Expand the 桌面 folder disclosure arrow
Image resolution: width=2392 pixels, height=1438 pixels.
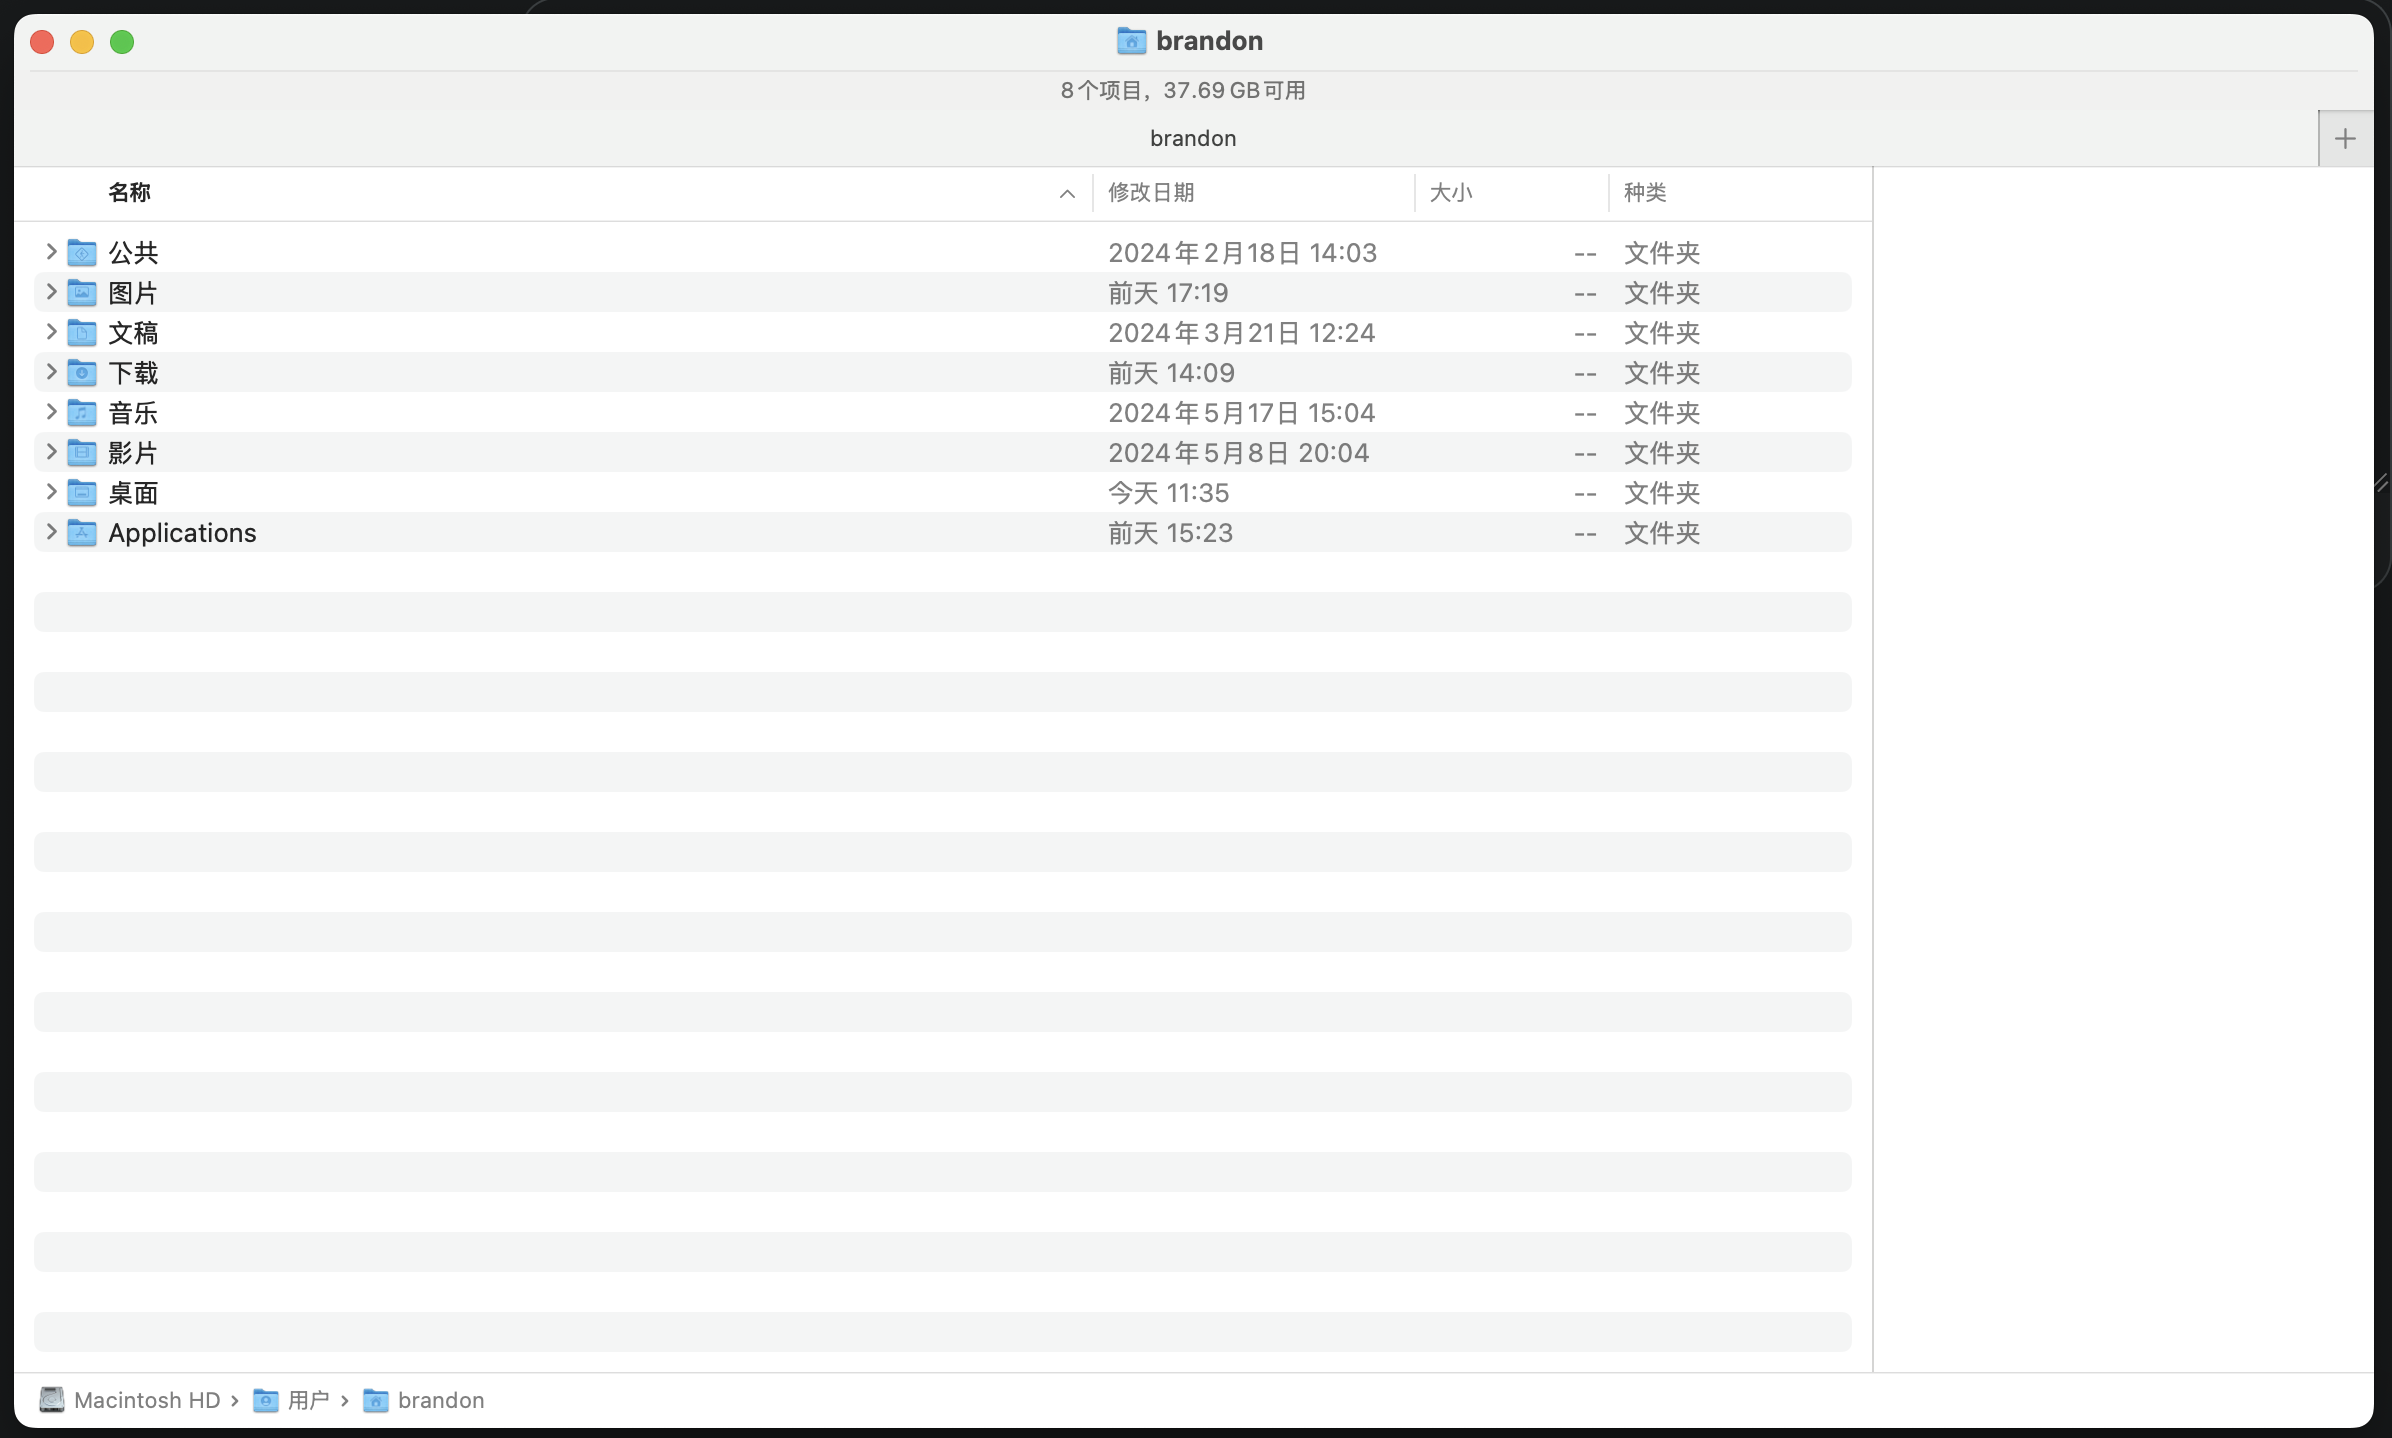[x=51, y=492]
